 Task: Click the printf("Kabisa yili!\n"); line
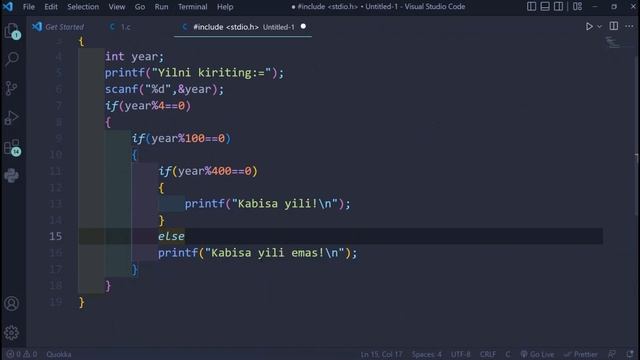(x=267, y=203)
